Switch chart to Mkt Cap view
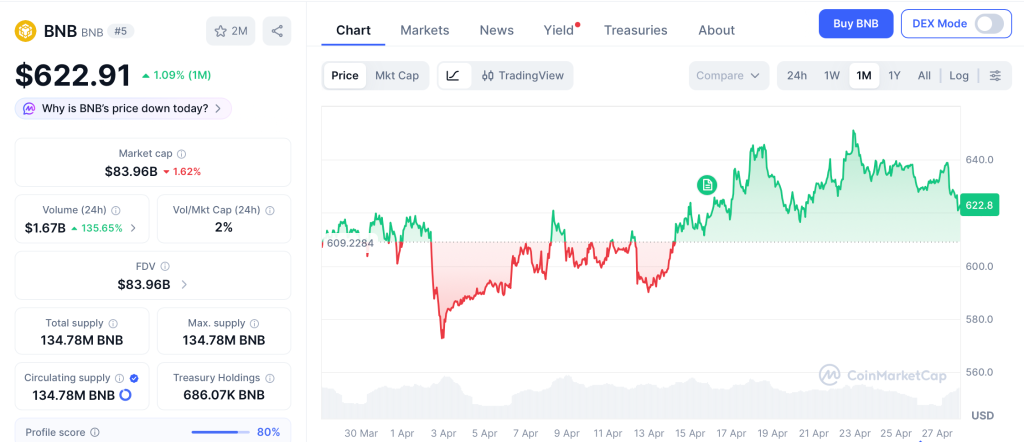This screenshot has height=442, width=1024. pyautogui.click(x=397, y=76)
